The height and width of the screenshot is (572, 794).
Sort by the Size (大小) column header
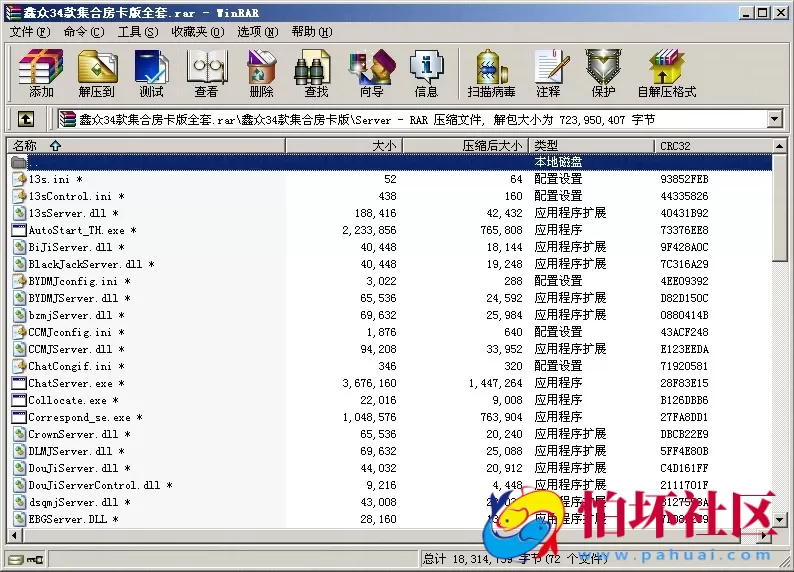(x=344, y=146)
